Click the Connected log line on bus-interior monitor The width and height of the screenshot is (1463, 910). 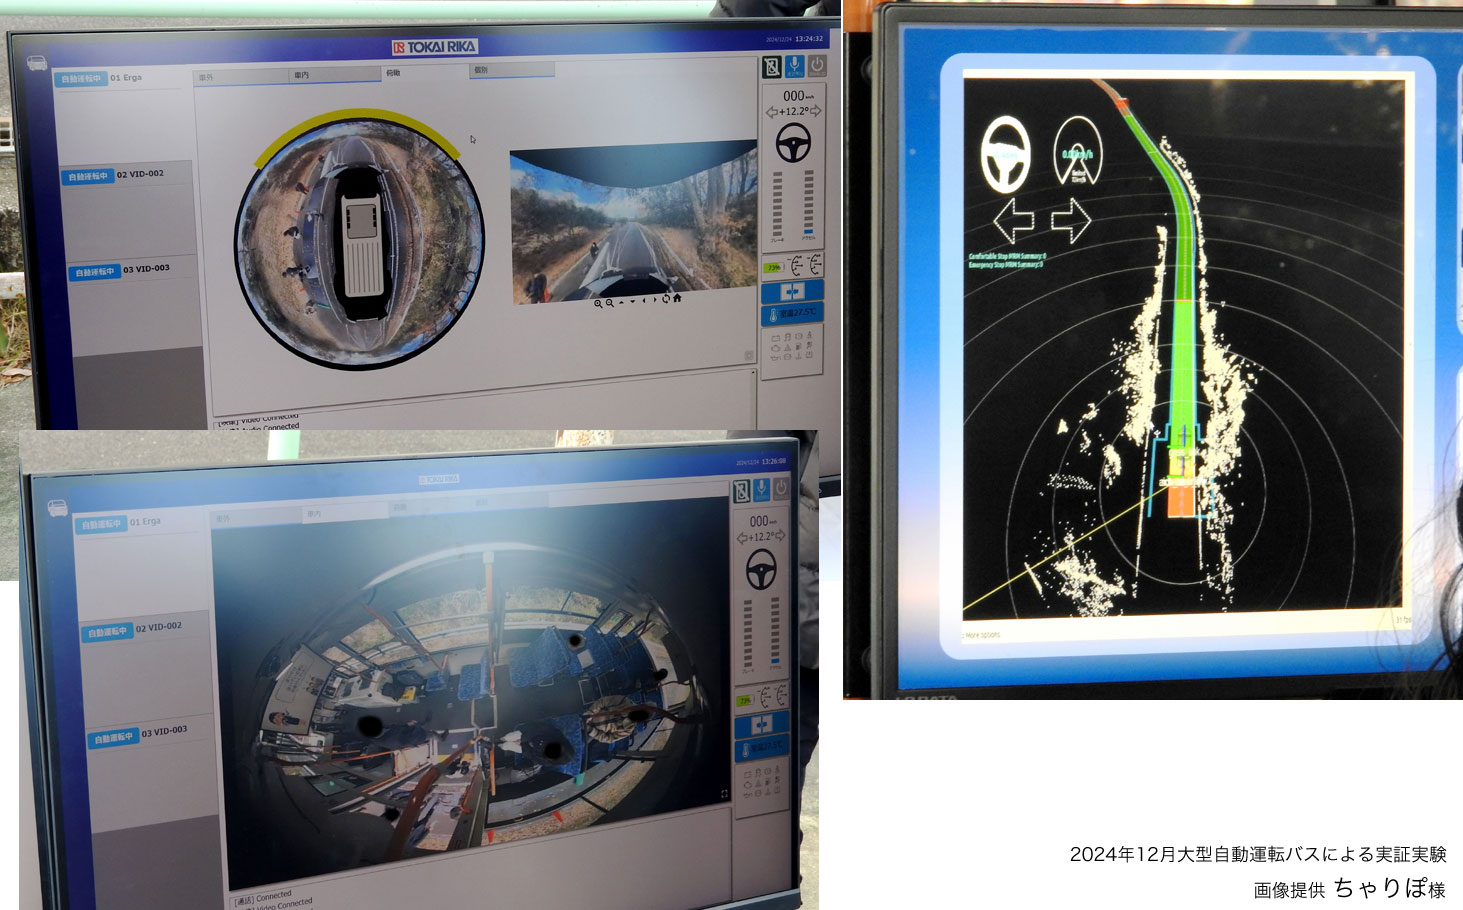264,897
